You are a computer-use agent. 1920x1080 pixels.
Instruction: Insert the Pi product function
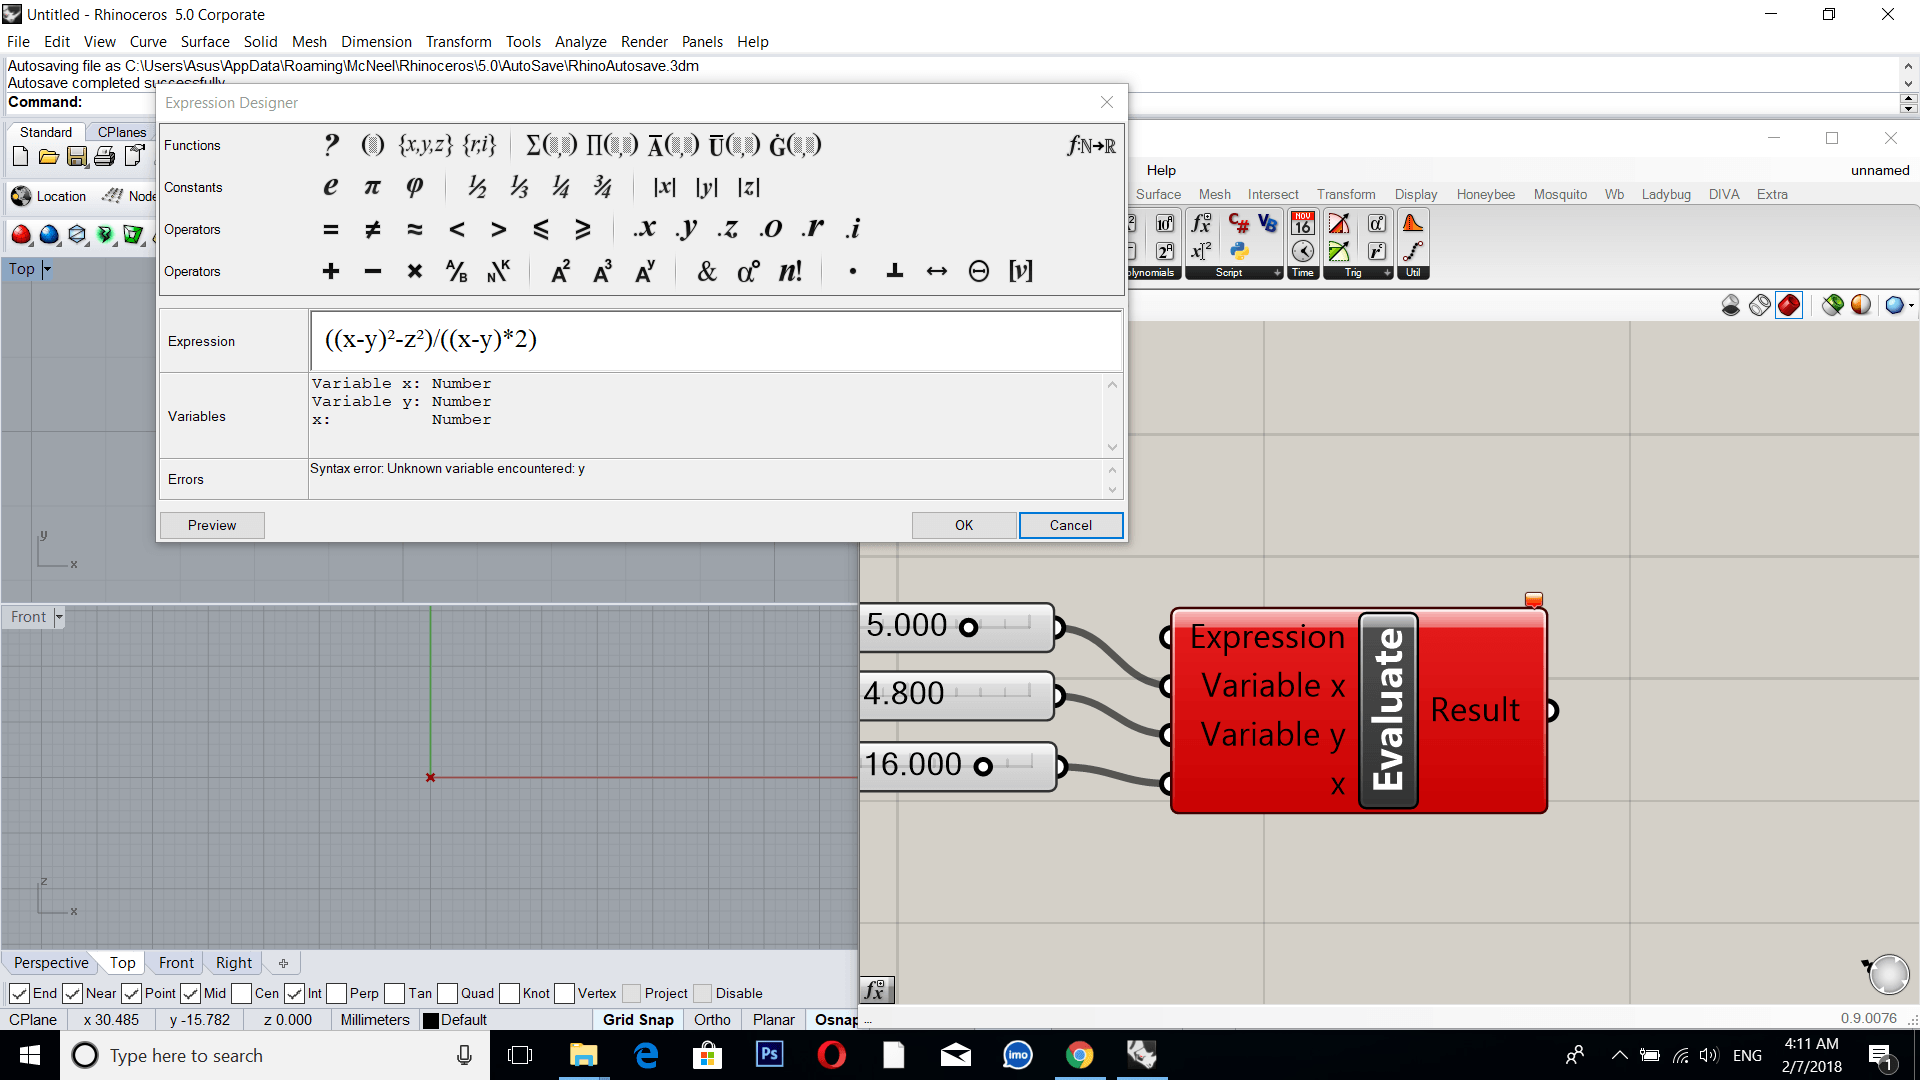(612, 145)
